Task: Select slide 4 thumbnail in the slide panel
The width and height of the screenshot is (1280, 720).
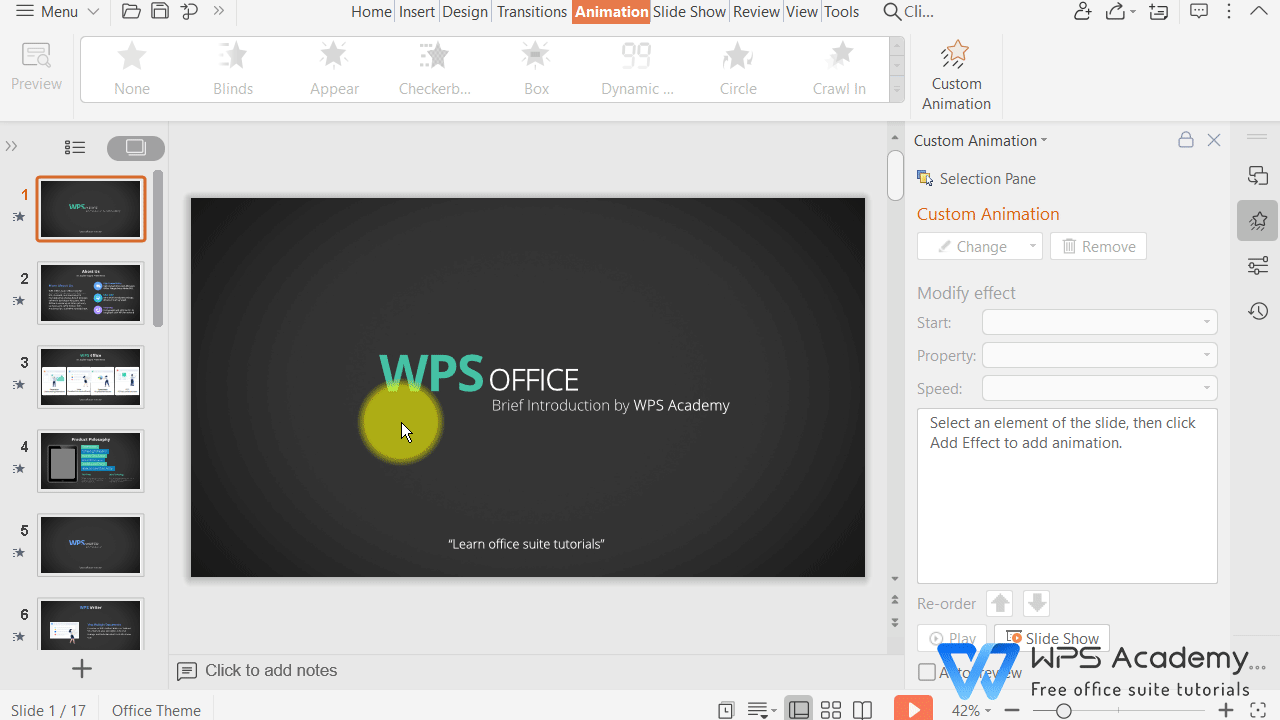Action: click(x=90, y=461)
